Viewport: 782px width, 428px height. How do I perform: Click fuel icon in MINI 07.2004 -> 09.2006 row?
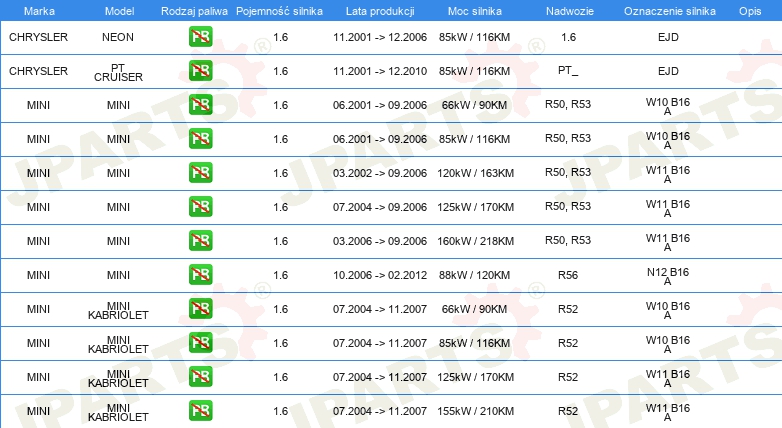click(x=200, y=206)
